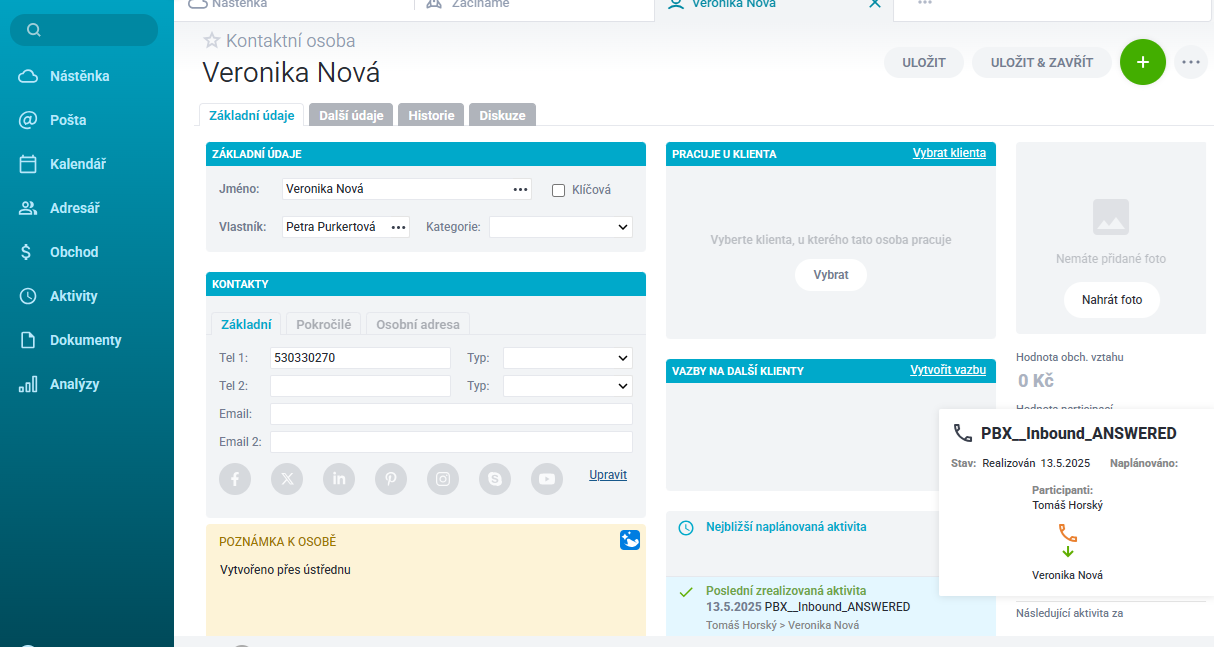The width and height of the screenshot is (1214, 647).
Task: Click the Facebook social icon
Action: (235, 479)
